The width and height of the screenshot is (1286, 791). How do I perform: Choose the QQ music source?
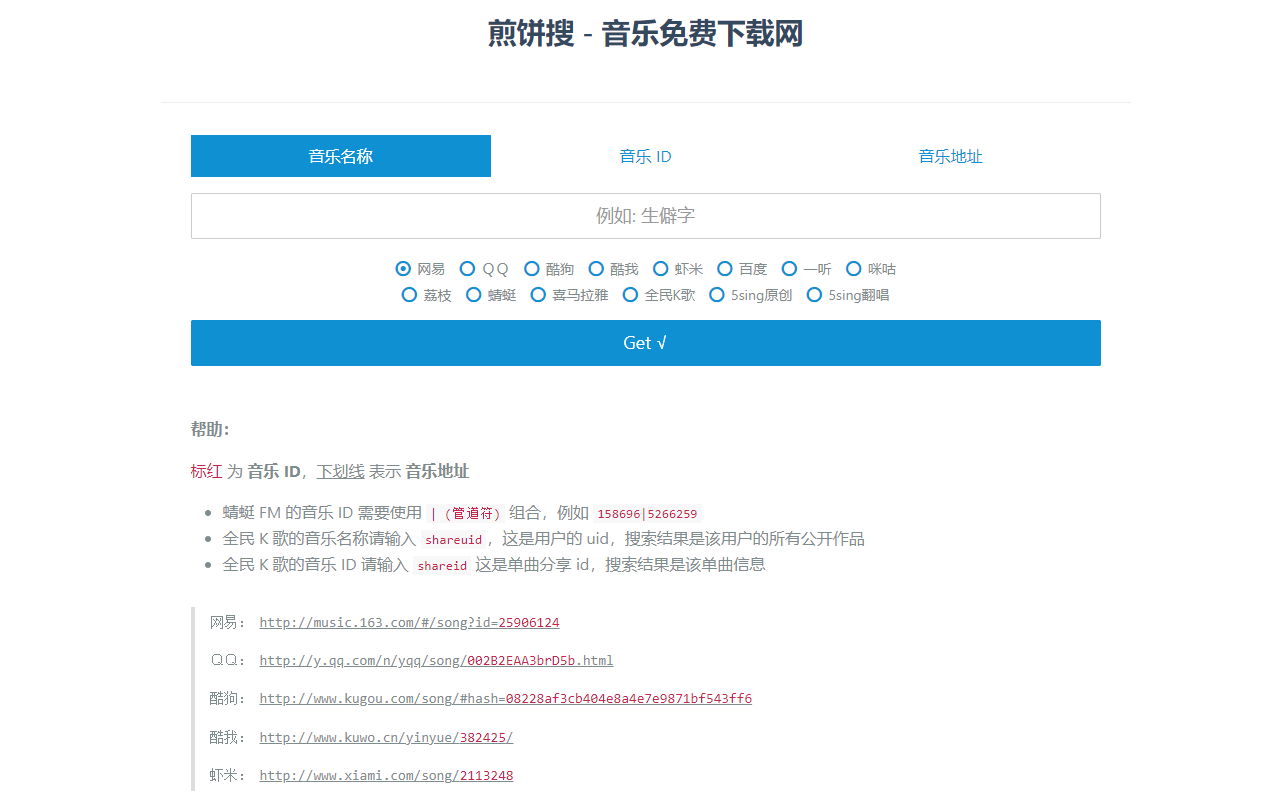pos(468,268)
